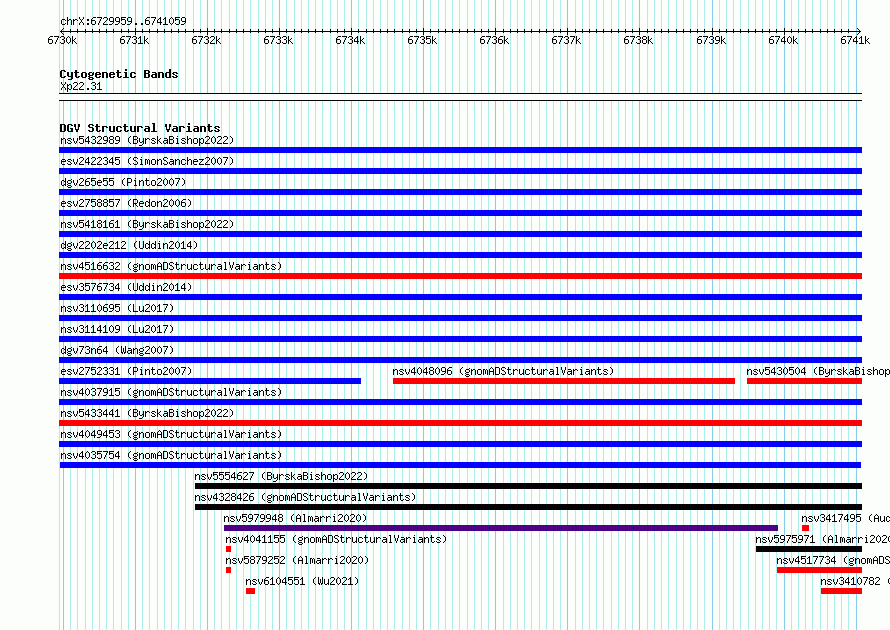The width and height of the screenshot is (890, 630).
Task: Click the blue bar under esv2758857 (Redon2006)
Action: pos(460,213)
